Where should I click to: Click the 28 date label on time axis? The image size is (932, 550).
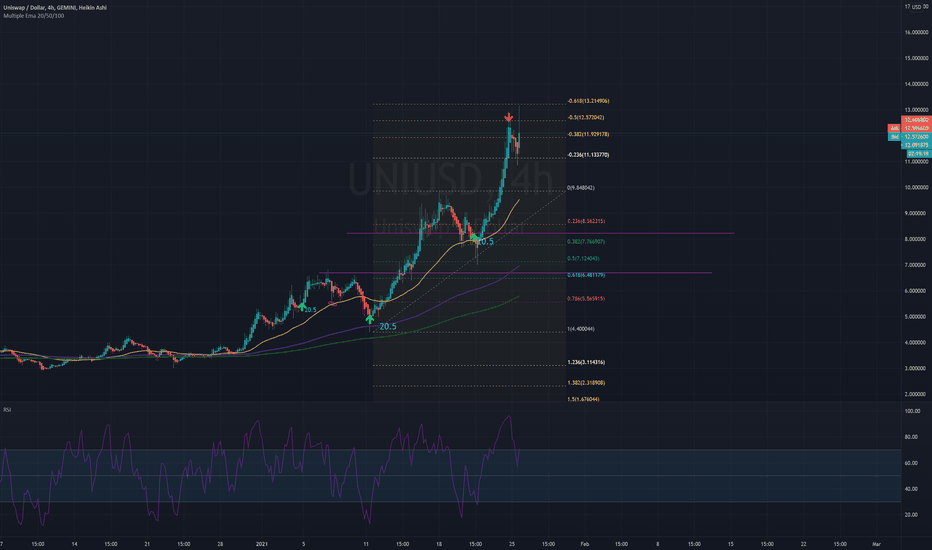[x=220, y=544]
